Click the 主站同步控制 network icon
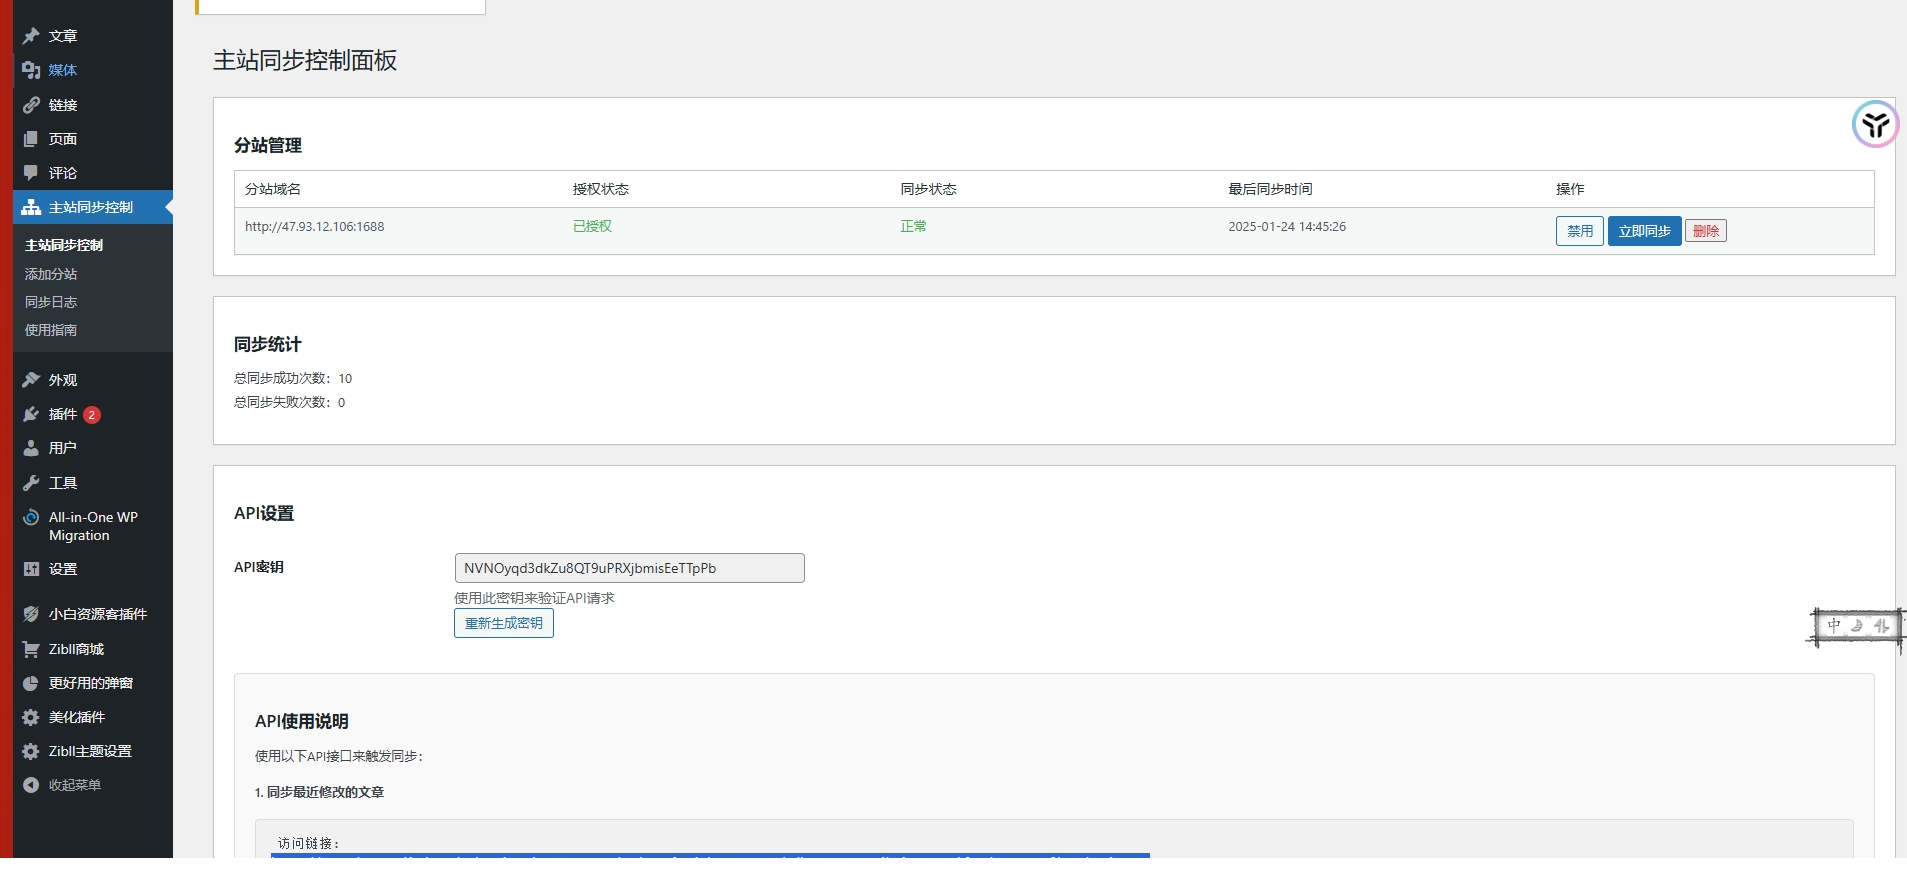Image resolution: width=1907 pixels, height=881 pixels. pos(31,207)
